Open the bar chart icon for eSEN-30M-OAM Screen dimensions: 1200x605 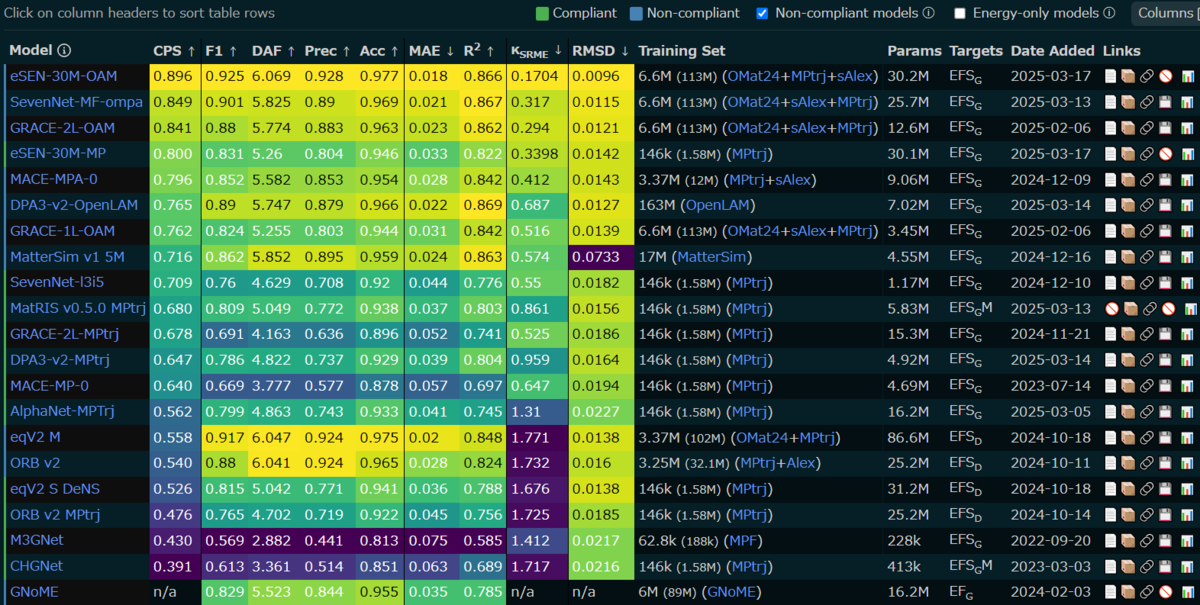(x=1187, y=76)
